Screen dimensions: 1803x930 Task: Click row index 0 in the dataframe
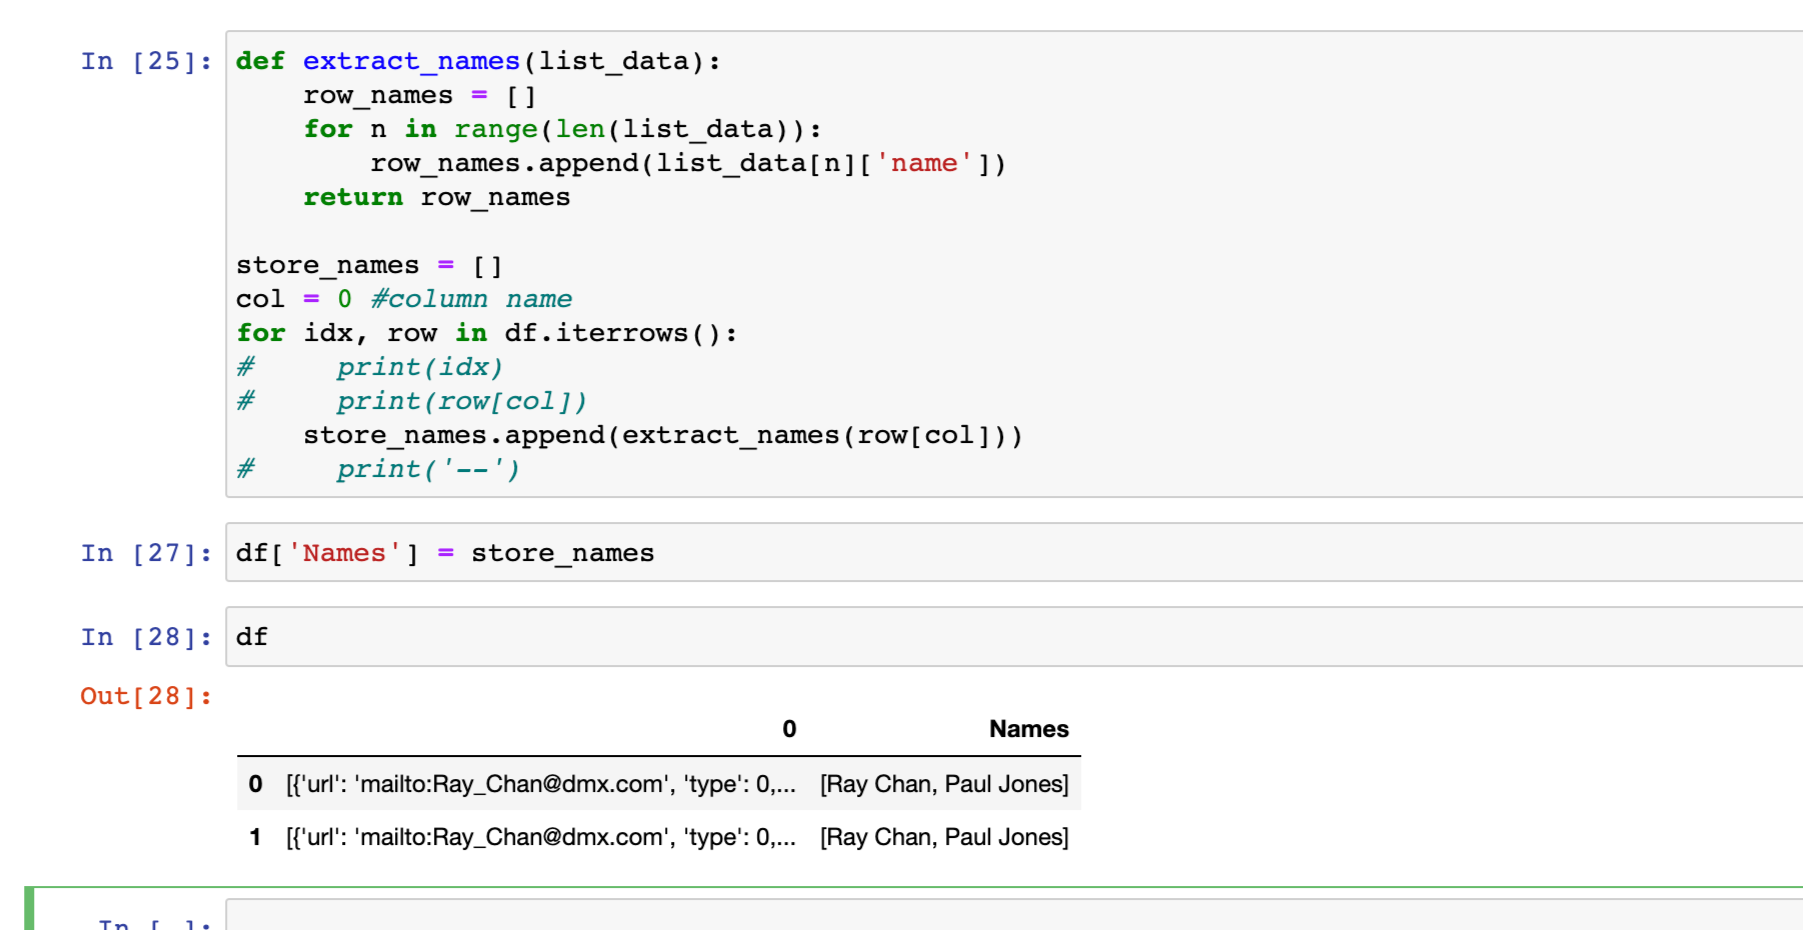pos(256,784)
